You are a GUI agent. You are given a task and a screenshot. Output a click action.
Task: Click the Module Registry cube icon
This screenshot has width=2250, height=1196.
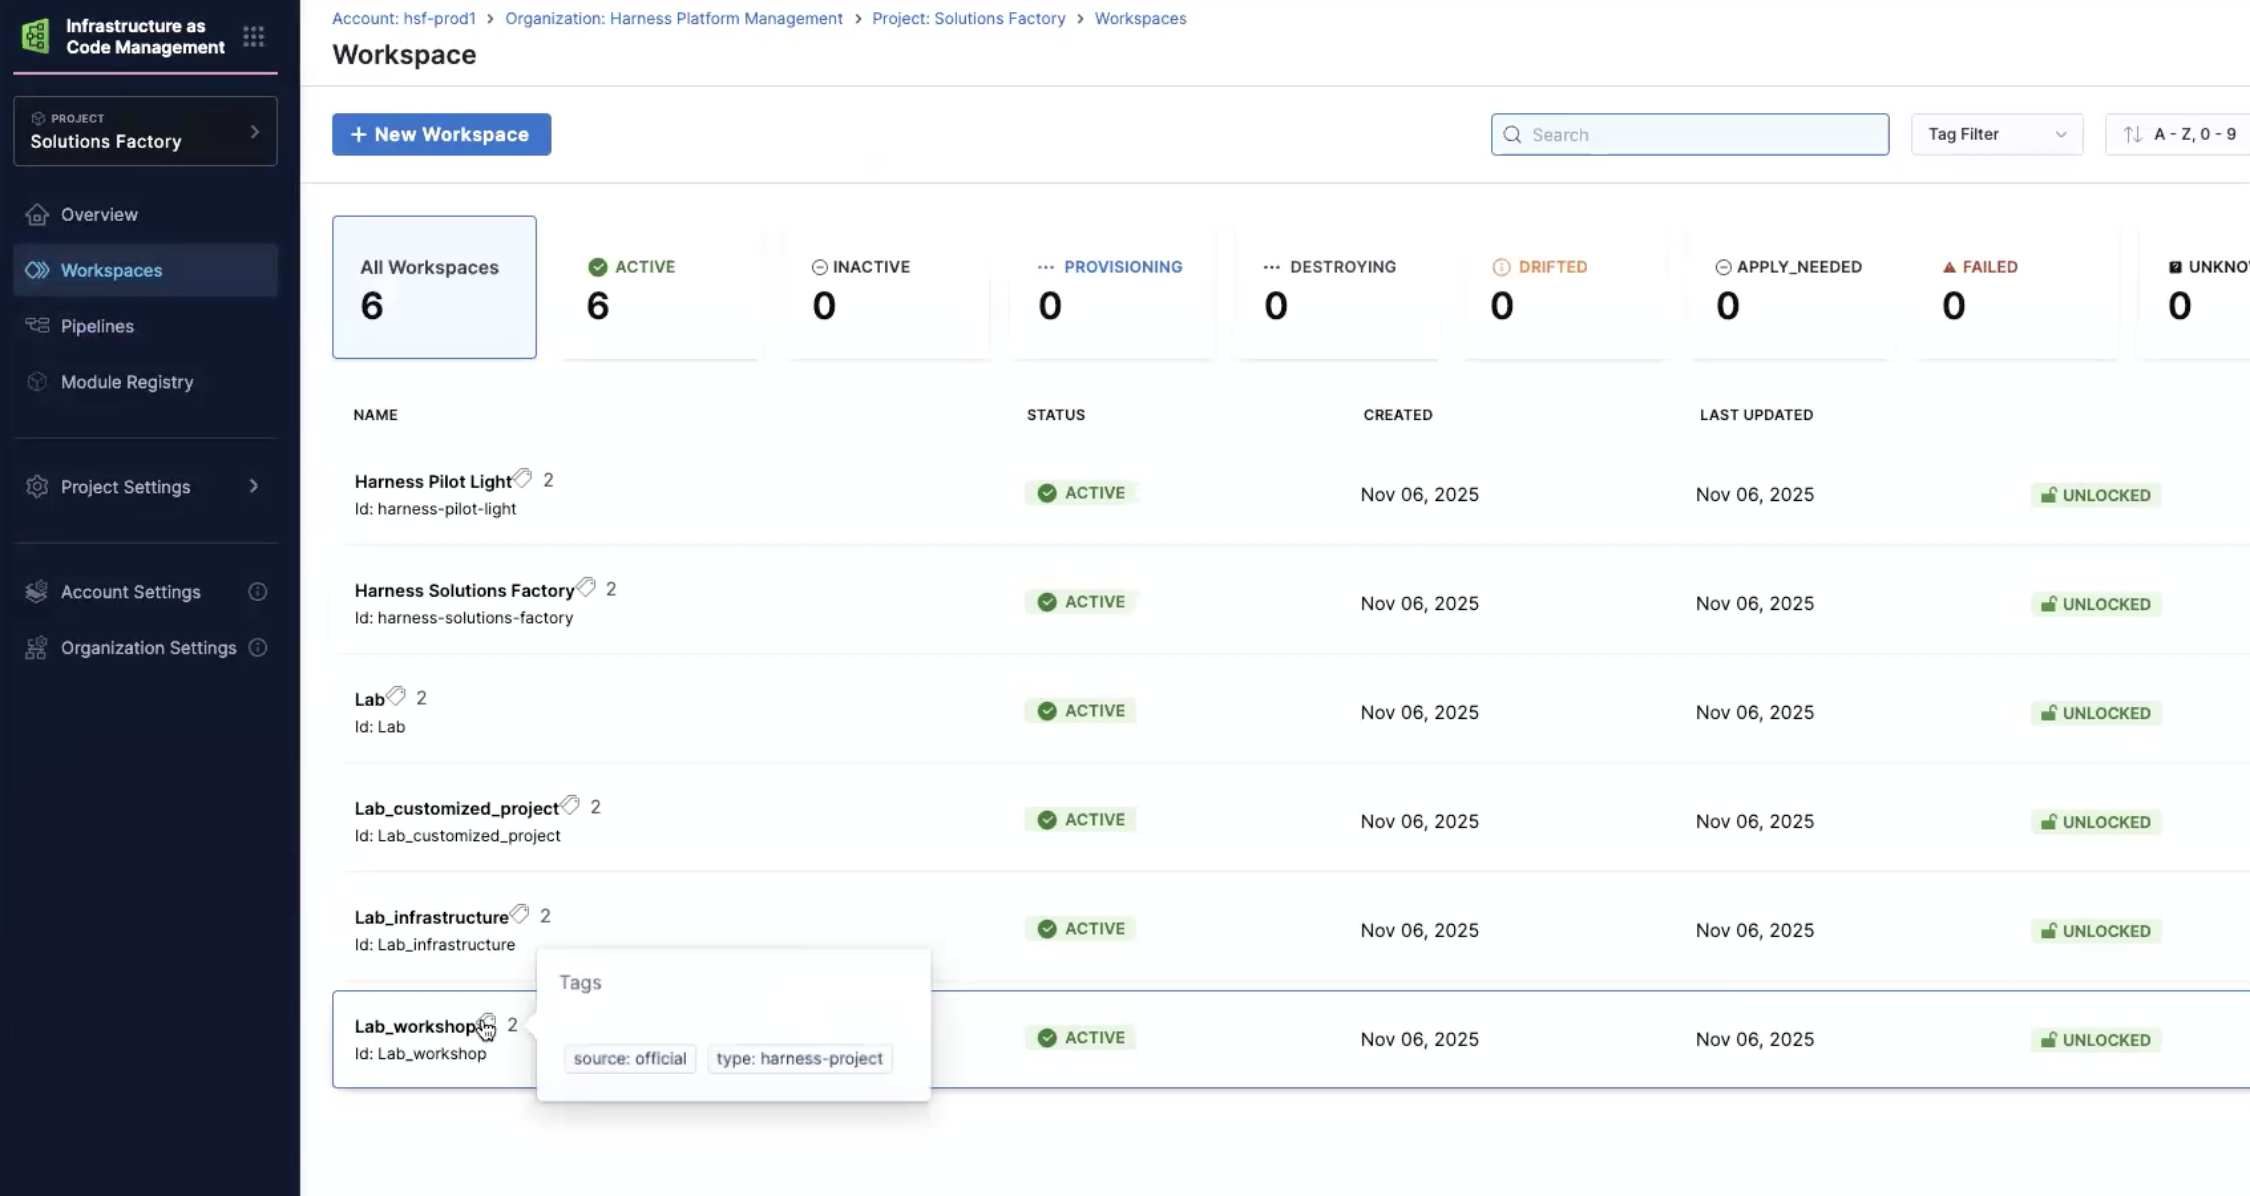(x=37, y=382)
